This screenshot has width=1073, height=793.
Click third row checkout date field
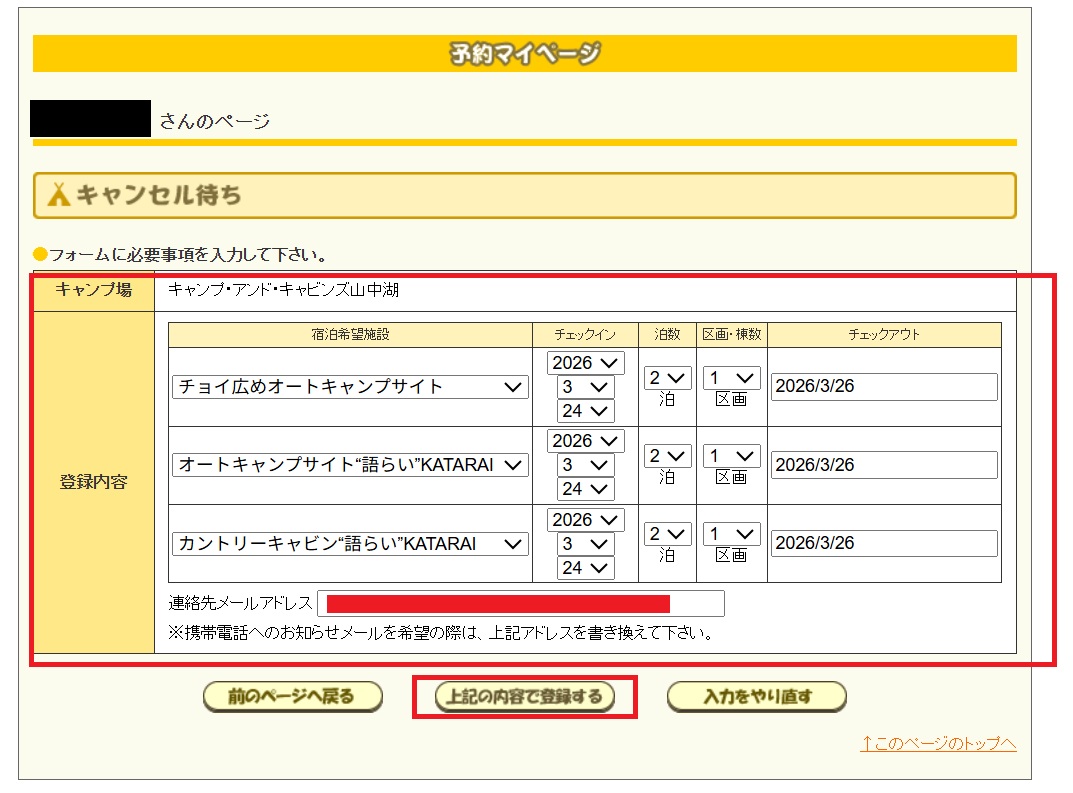click(x=883, y=544)
